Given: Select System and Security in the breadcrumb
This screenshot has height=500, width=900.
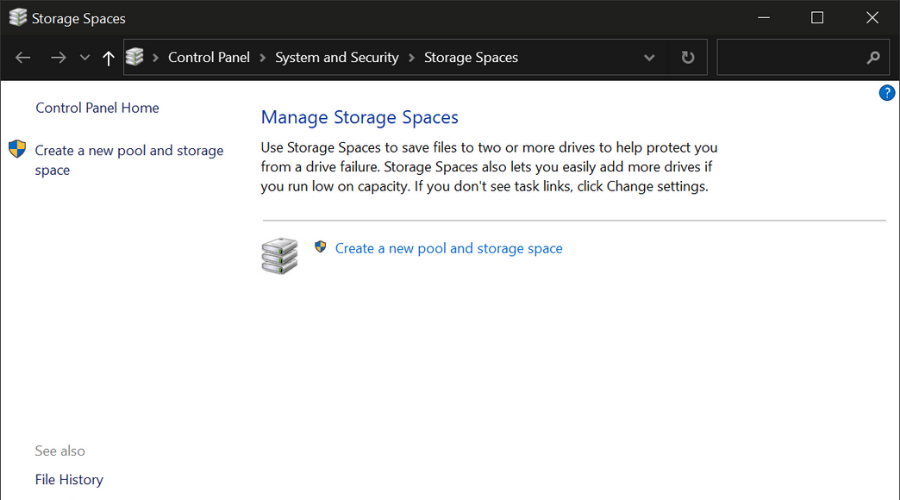Looking at the screenshot, I should coord(337,57).
